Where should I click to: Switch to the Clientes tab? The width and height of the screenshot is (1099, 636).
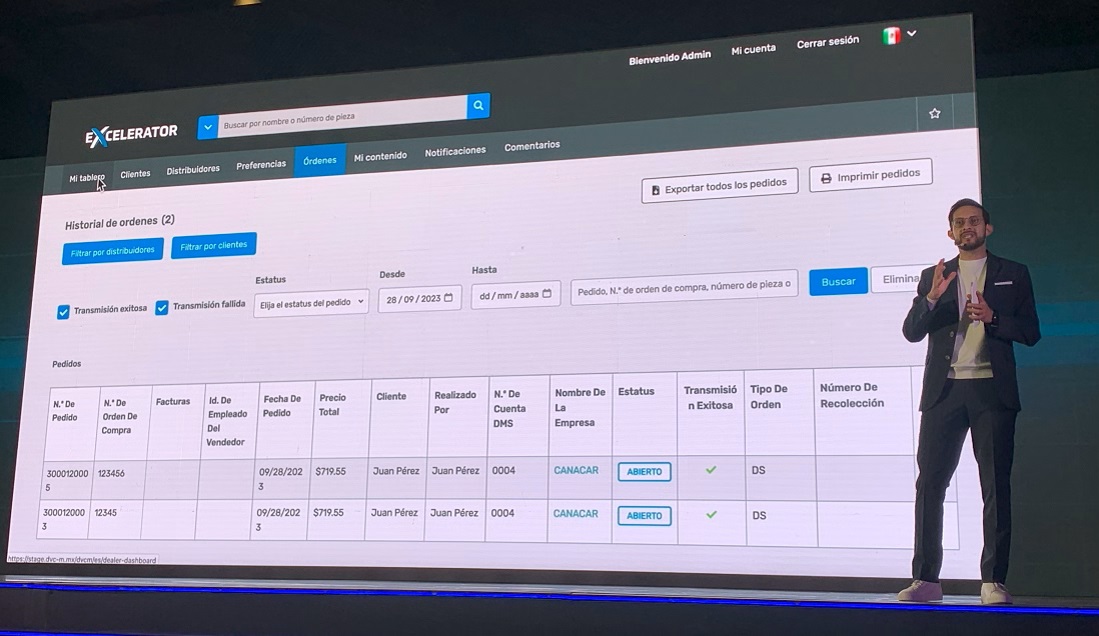135,174
